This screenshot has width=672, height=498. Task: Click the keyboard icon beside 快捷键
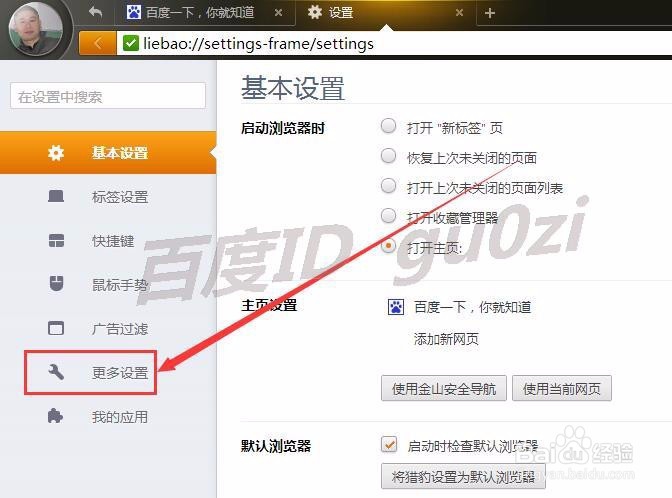[56, 241]
